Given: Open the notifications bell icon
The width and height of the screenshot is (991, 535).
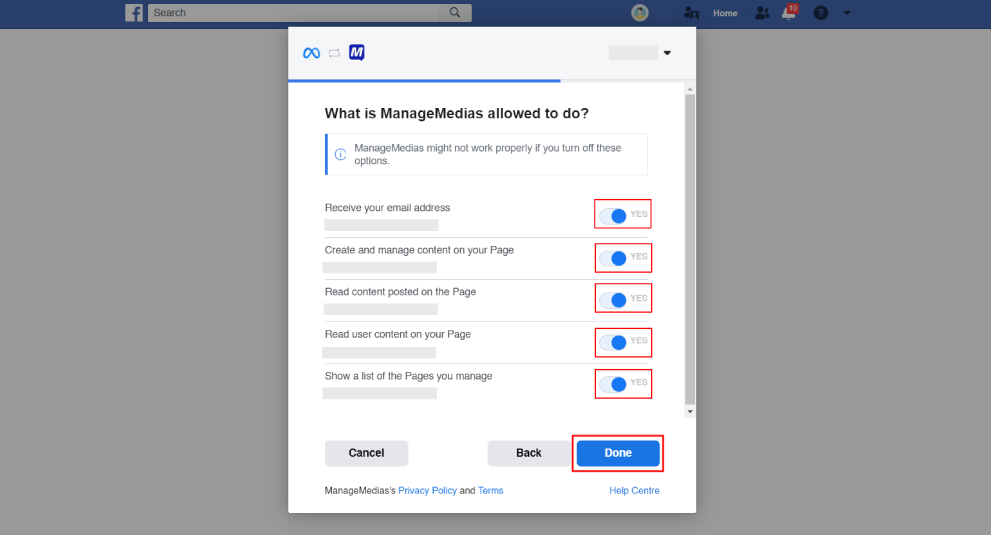Looking at the screenshot, I should pyautogui.click(x=789, y=13).
